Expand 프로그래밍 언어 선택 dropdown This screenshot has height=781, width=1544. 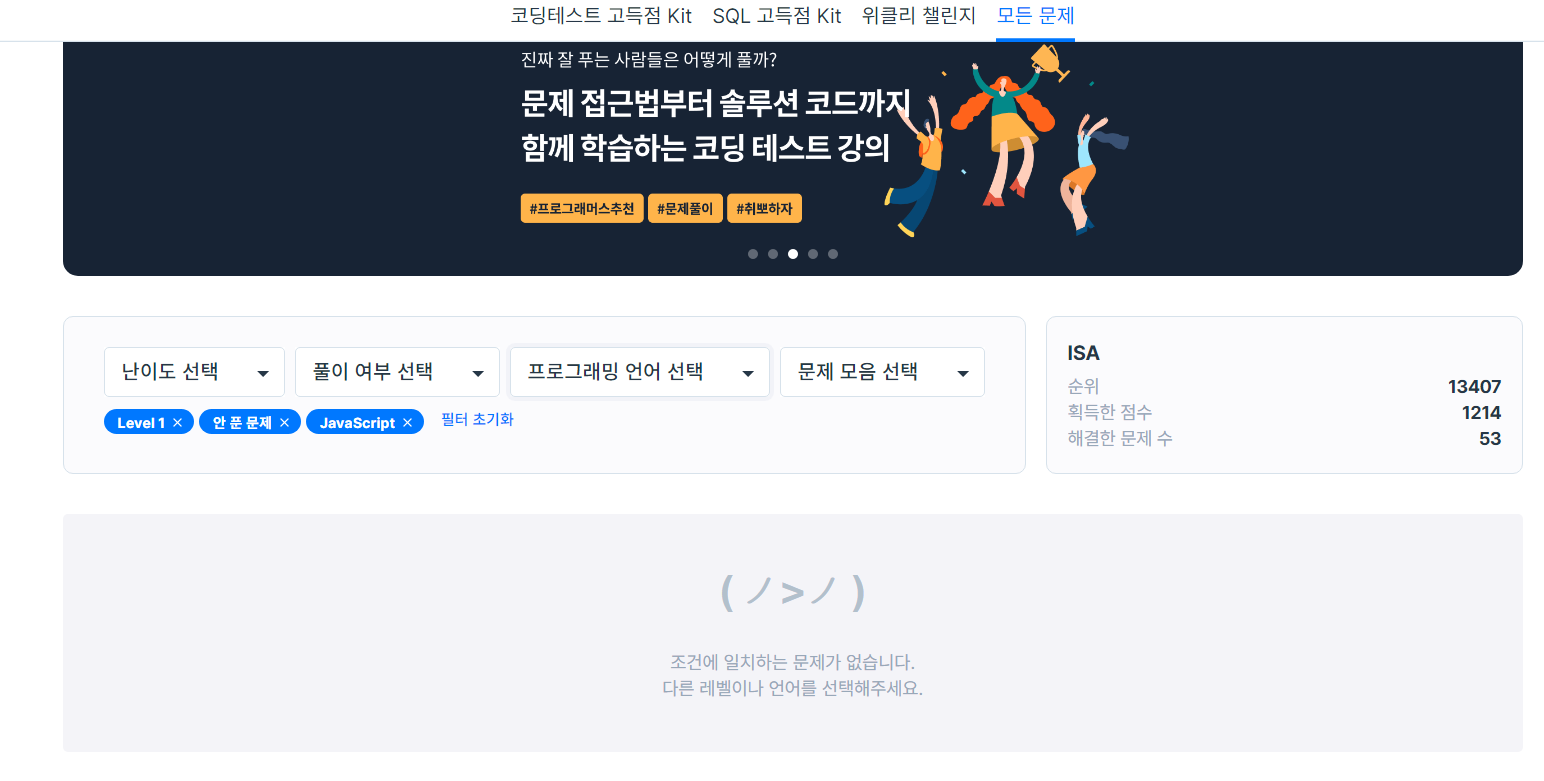[640, 372]
